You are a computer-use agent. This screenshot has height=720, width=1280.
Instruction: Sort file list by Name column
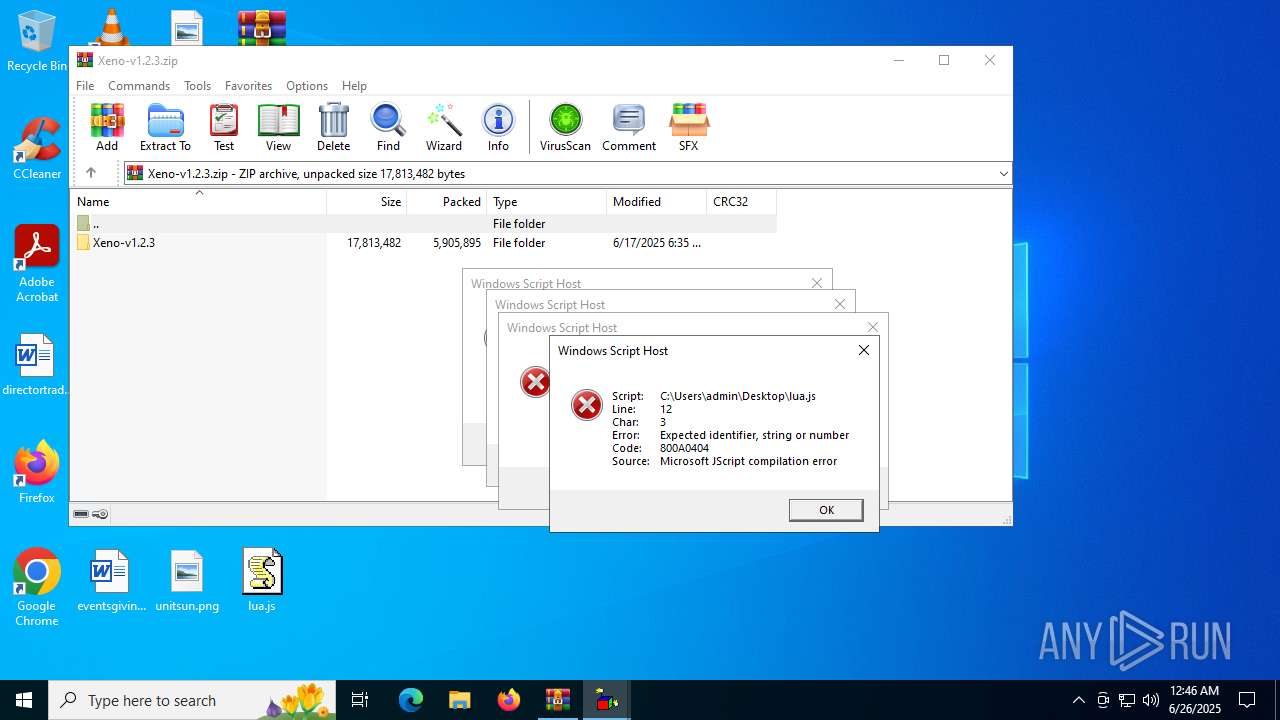199,202
